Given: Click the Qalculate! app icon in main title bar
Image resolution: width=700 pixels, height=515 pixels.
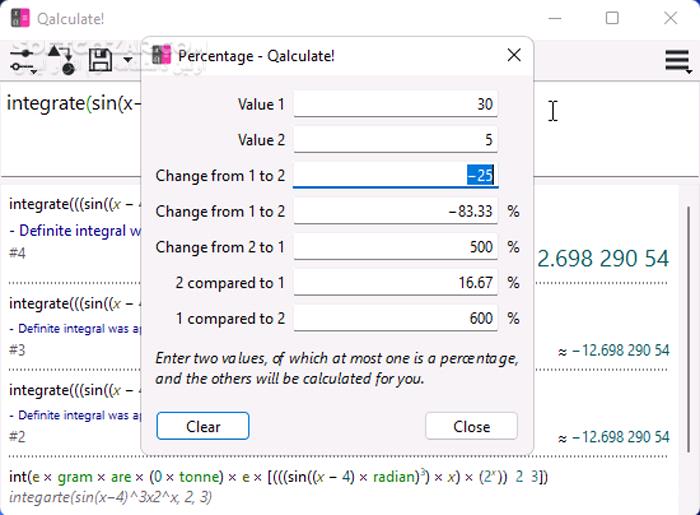Looking at the screenshot, I should (20, 18).
